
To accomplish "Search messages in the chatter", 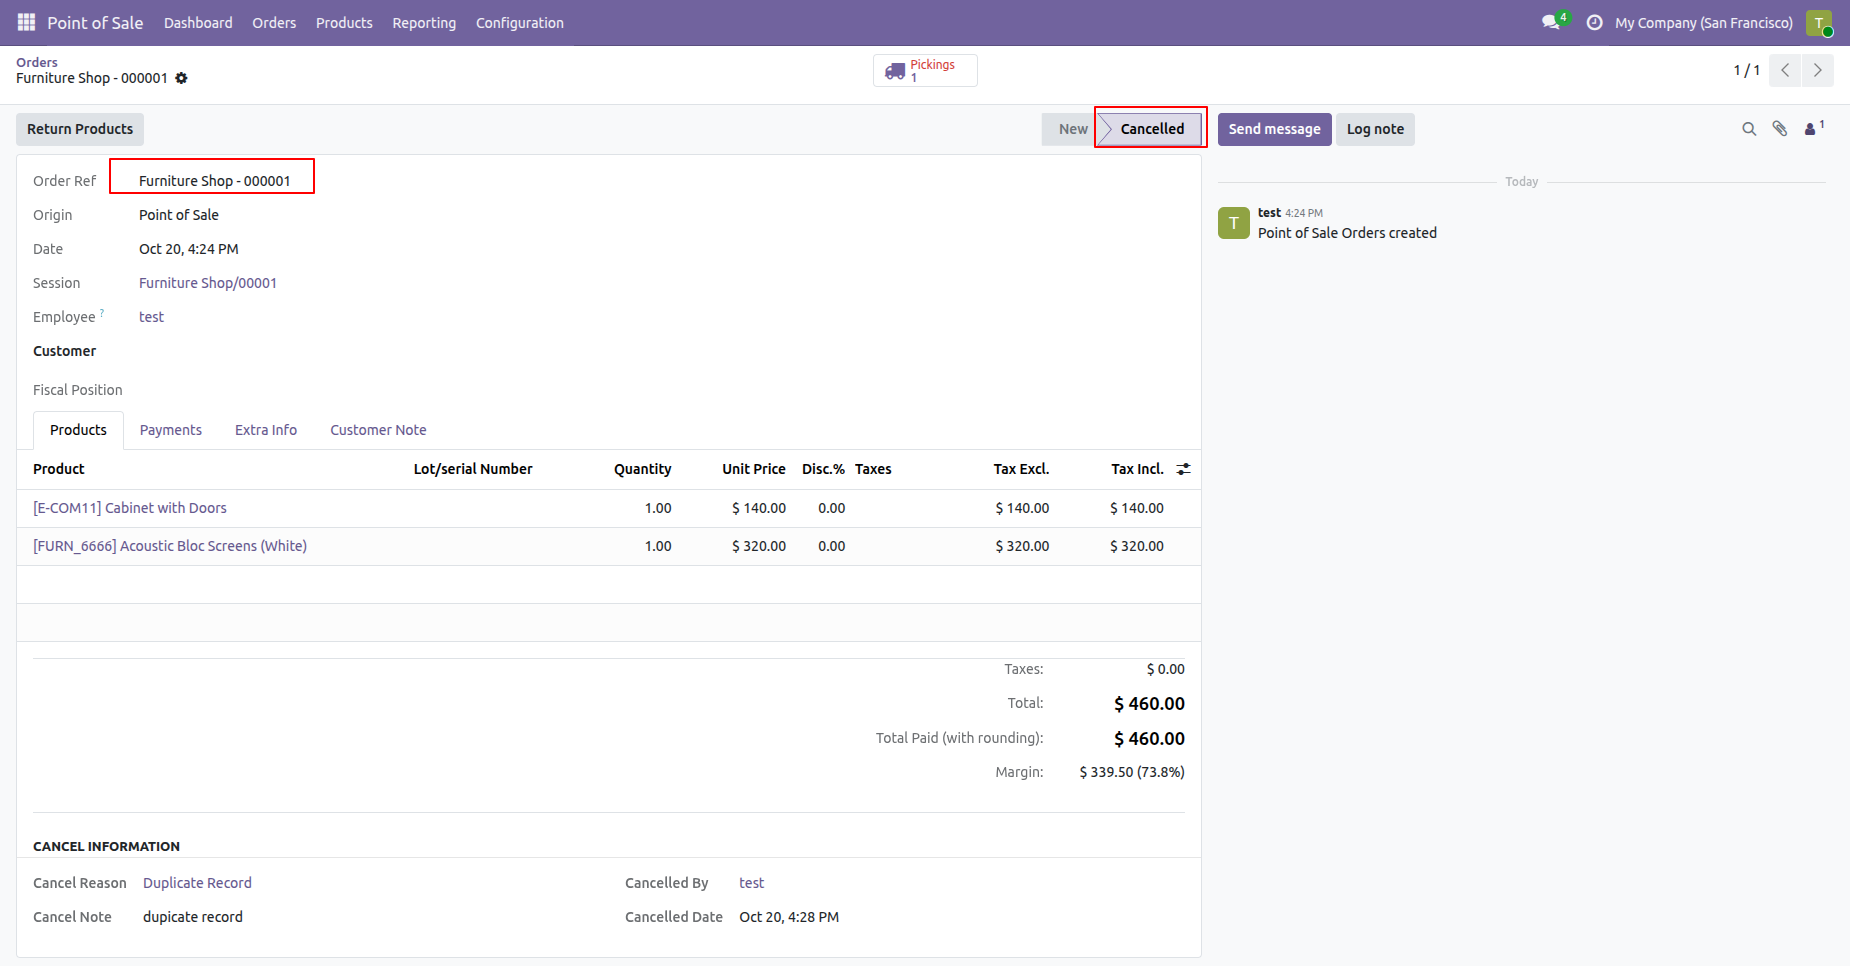I will (x=1749, y=129).
